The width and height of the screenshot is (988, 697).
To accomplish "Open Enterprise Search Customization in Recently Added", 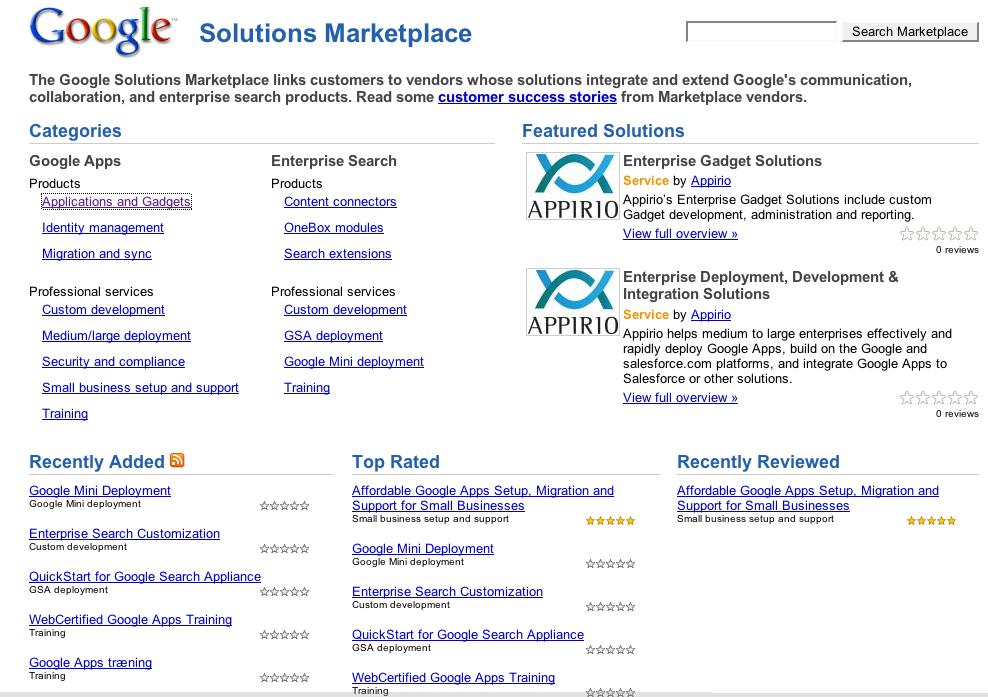I will point(125,533).
